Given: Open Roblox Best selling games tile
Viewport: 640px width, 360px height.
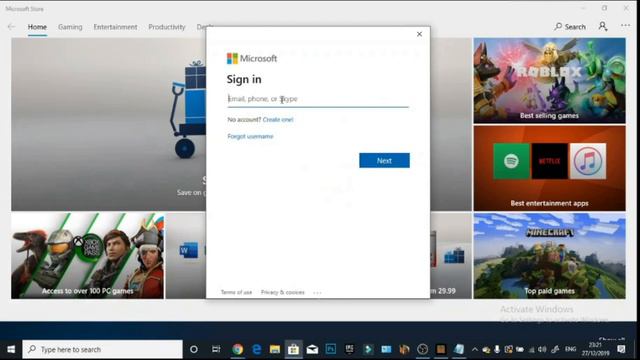Looking at the screenshot, I should (x=549, y=81).
